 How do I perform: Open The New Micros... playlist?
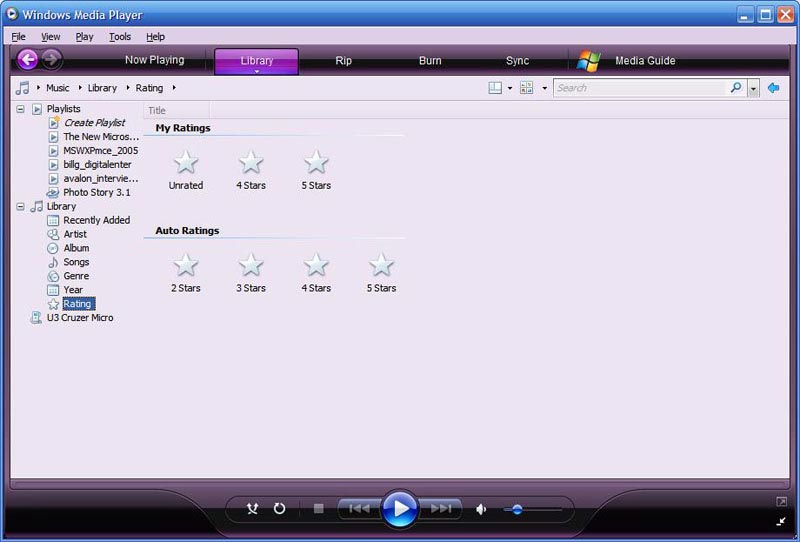(x=101, y=136)
